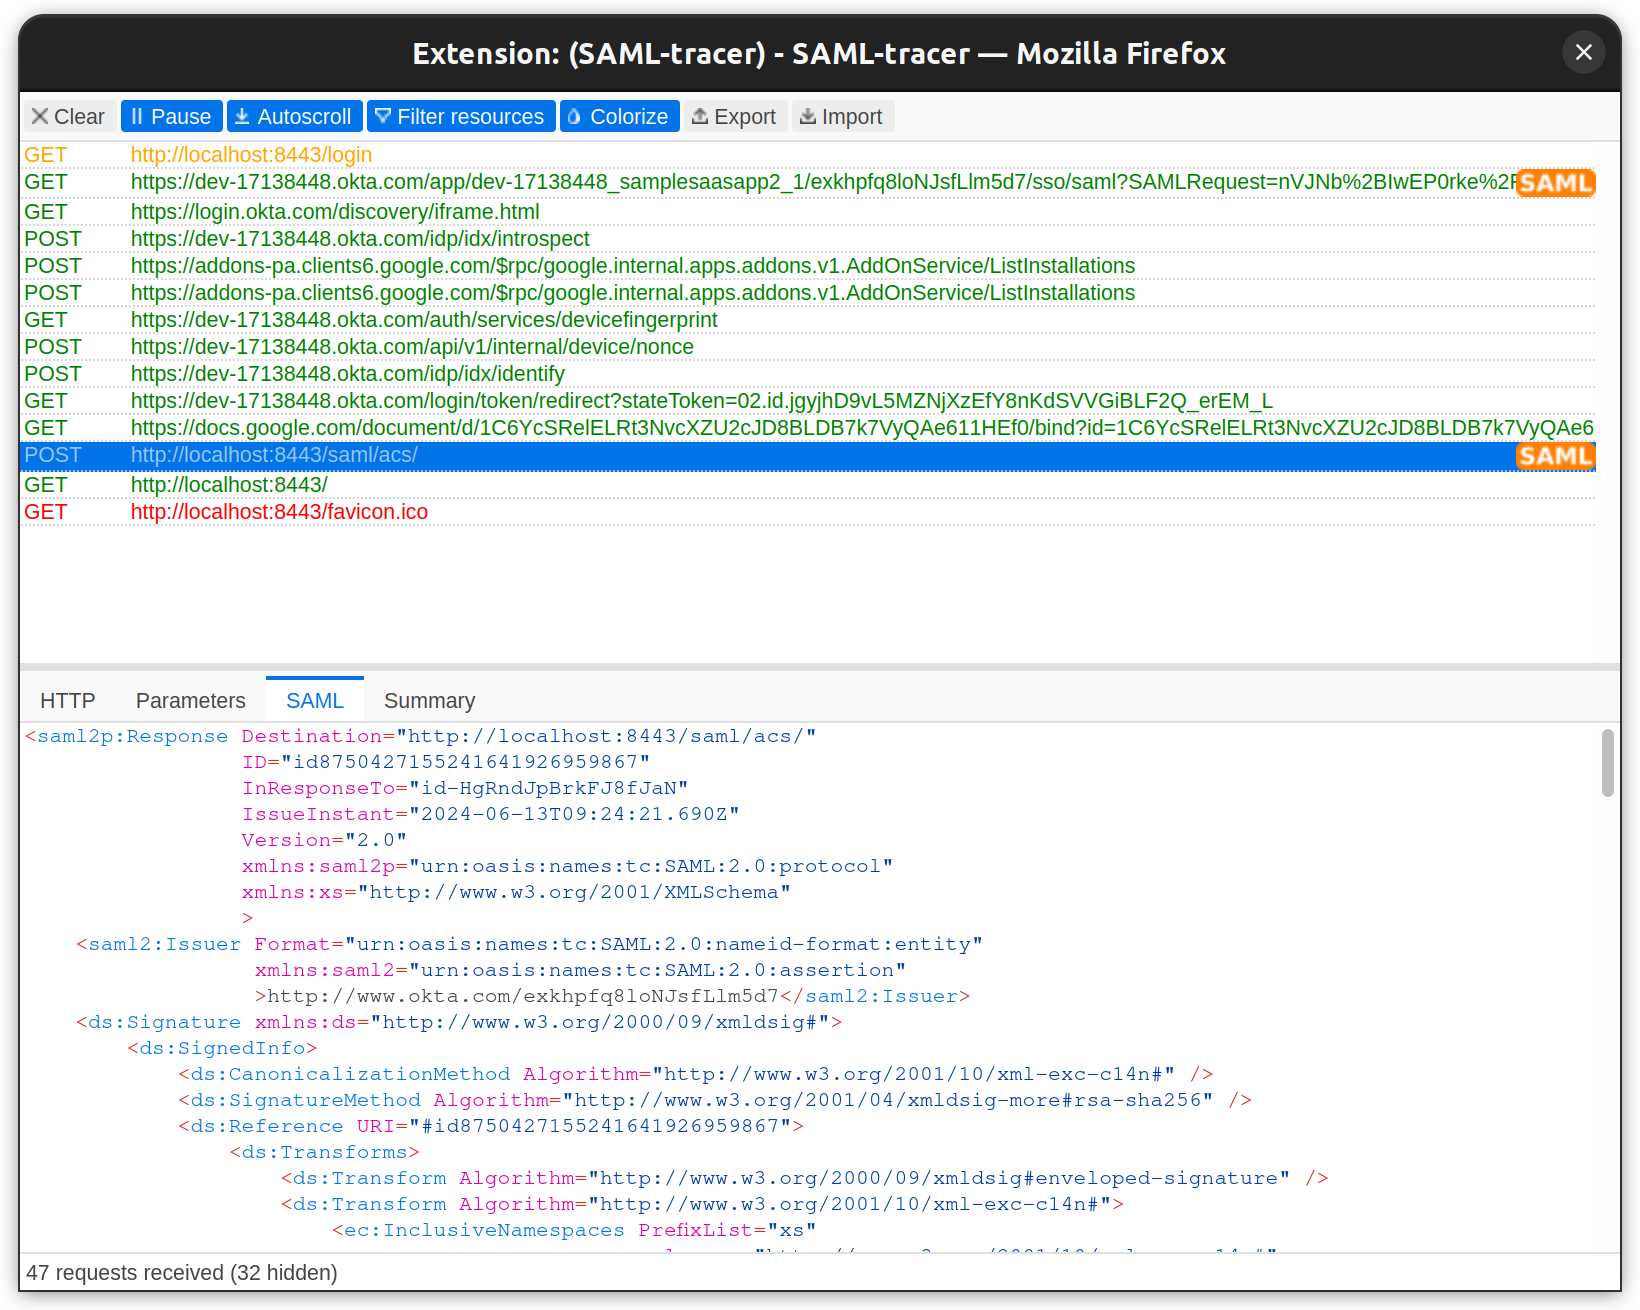Click the saml2p:Response Destination attribute line
Image resolution: width=1640 pixels, height=1310 pixels.
[421, 736]
